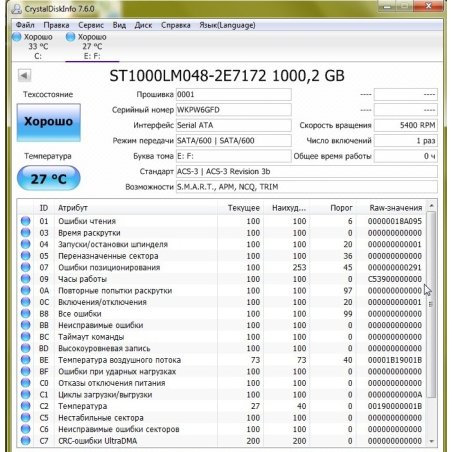Click status icon of row C1 Циклы загрузки/выгрузки
The image size is (452, 452).
point(26,394)
